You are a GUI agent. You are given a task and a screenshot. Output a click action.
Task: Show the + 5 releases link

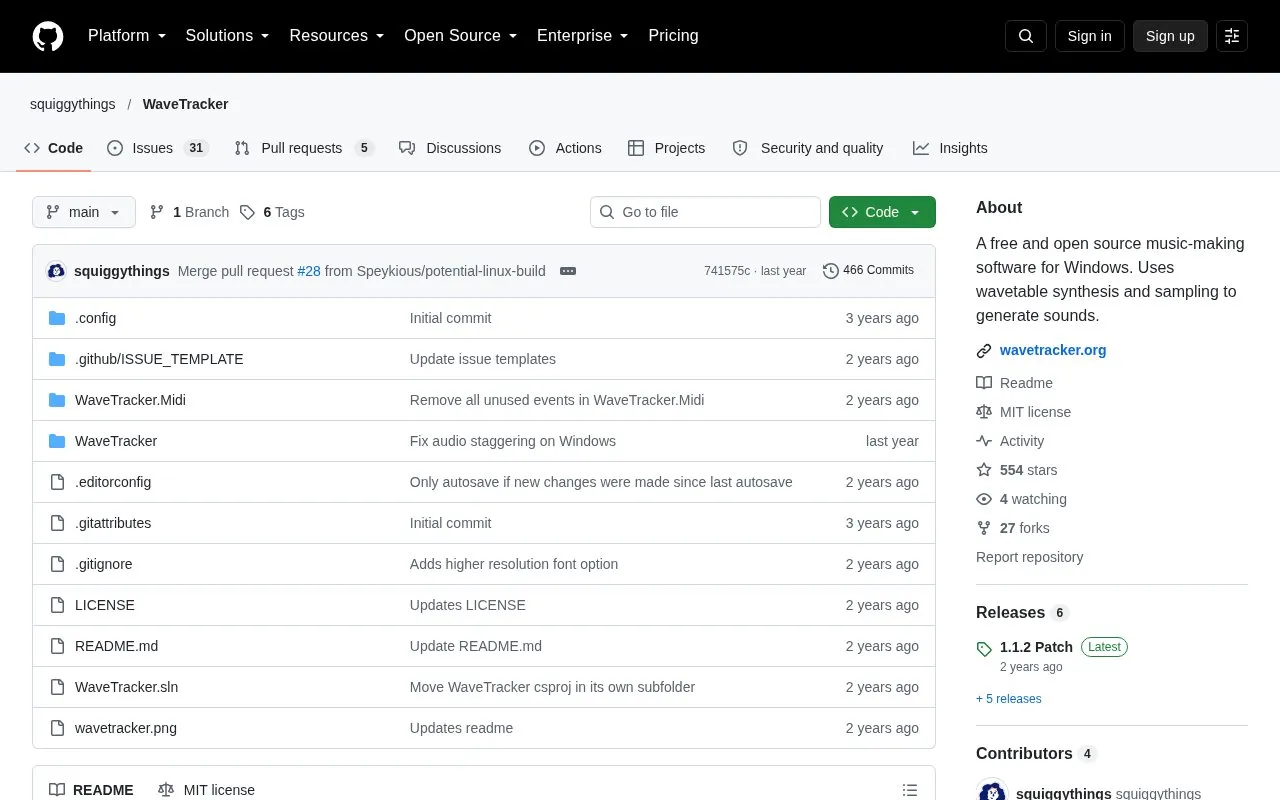pyautogui.click(x=1009, y=699)
